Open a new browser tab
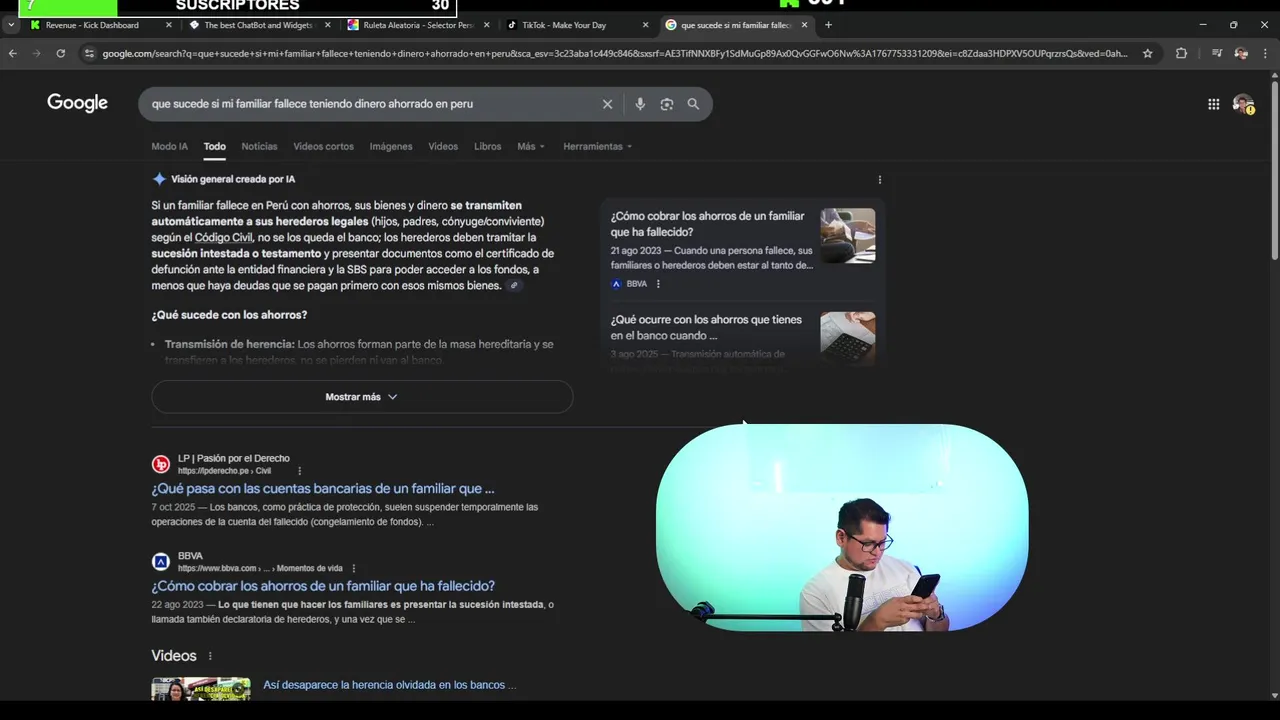Viewport: 1280px width, 720px height. pos(828,25)
